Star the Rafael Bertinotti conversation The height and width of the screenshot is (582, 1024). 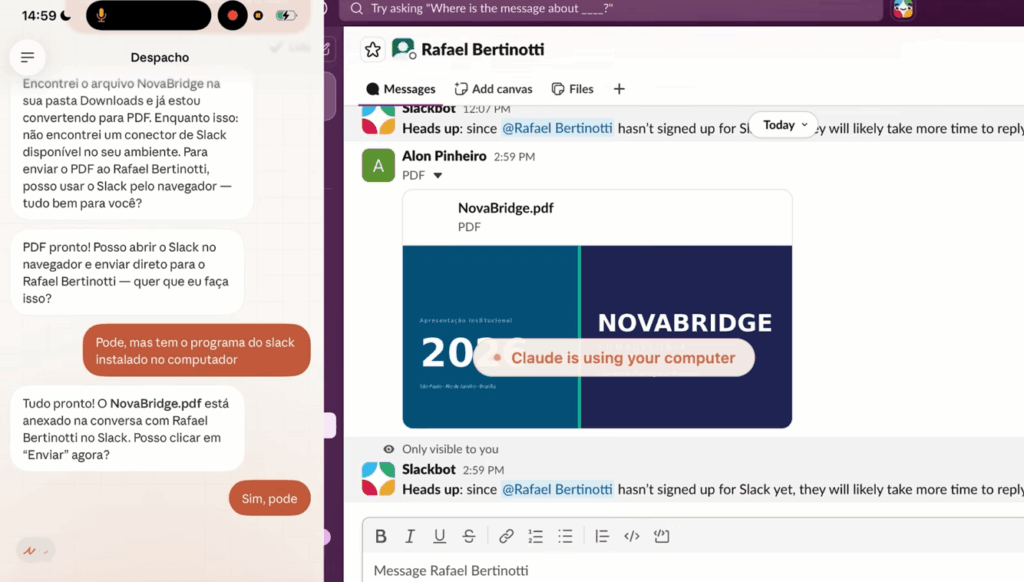pos(373,50)
